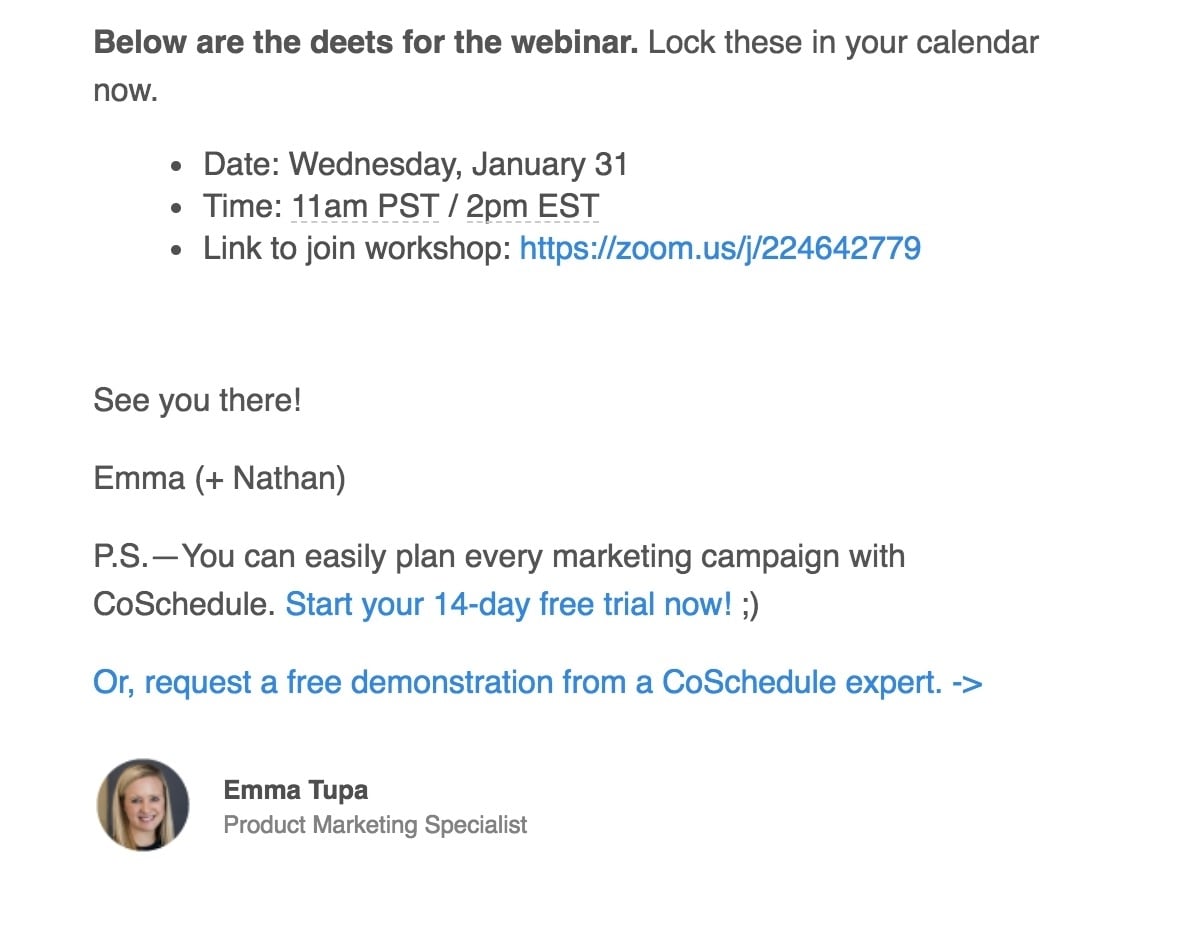Click the underlined "11am PST" time
This screenshot has width=1190, height=941.
pyautogui.click(x=365, y=207)
